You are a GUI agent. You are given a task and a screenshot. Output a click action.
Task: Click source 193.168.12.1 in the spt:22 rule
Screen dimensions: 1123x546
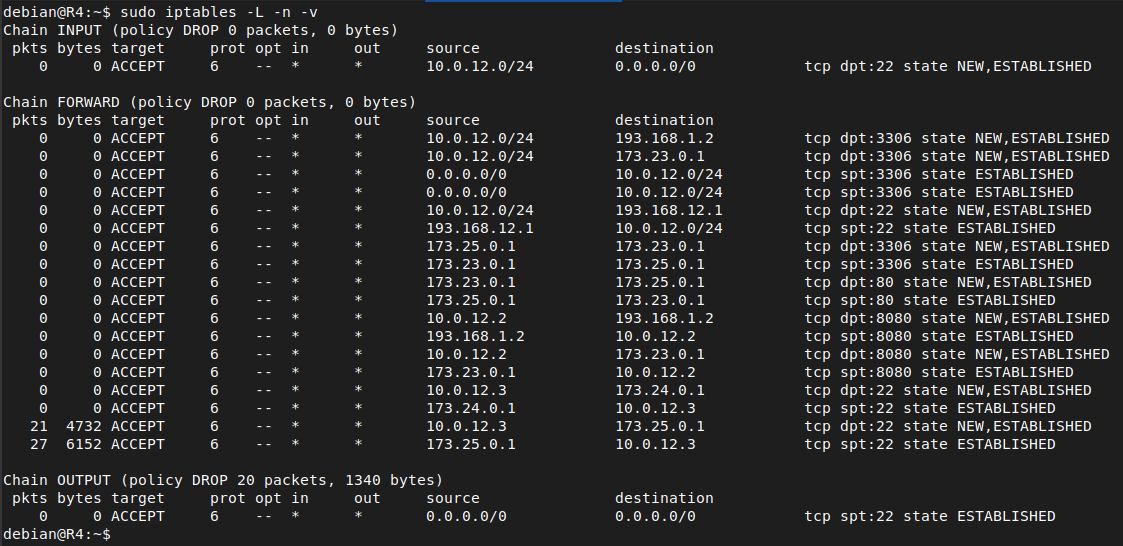[480, 228]
